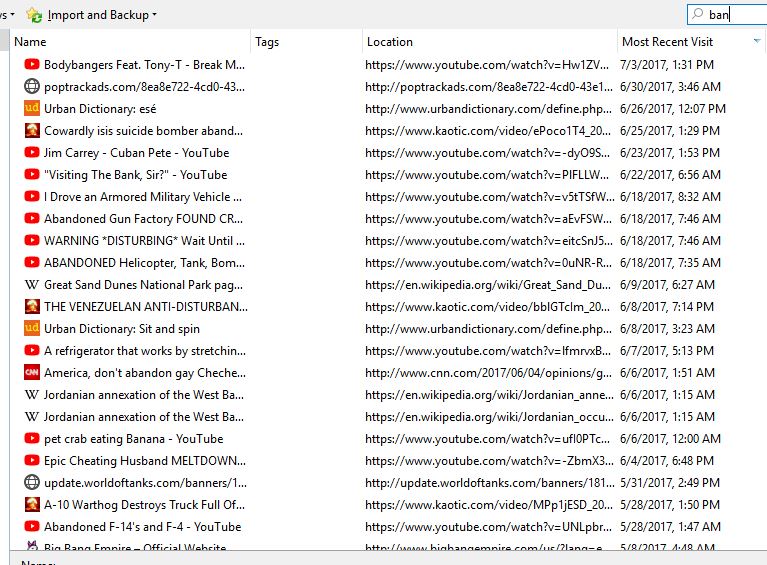Click the search field containing 'ban'
Image resolution: width=767 pixels, height=565 pixels.
click(x=727, y=15)
